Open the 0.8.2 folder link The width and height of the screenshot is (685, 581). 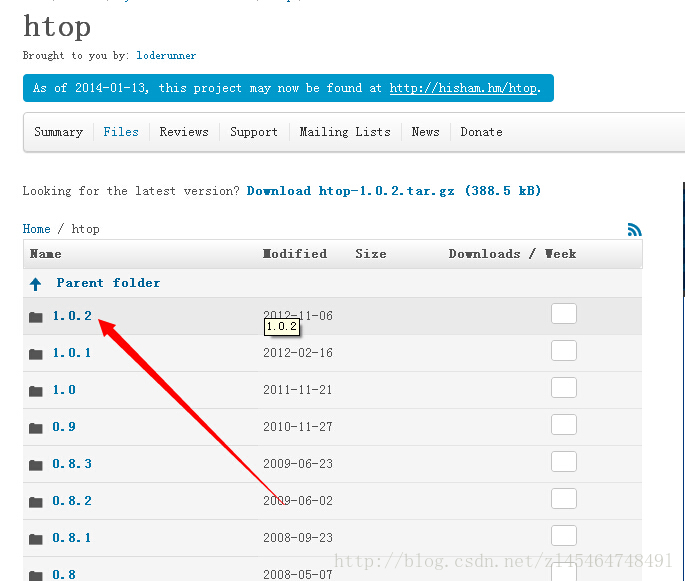72,501
